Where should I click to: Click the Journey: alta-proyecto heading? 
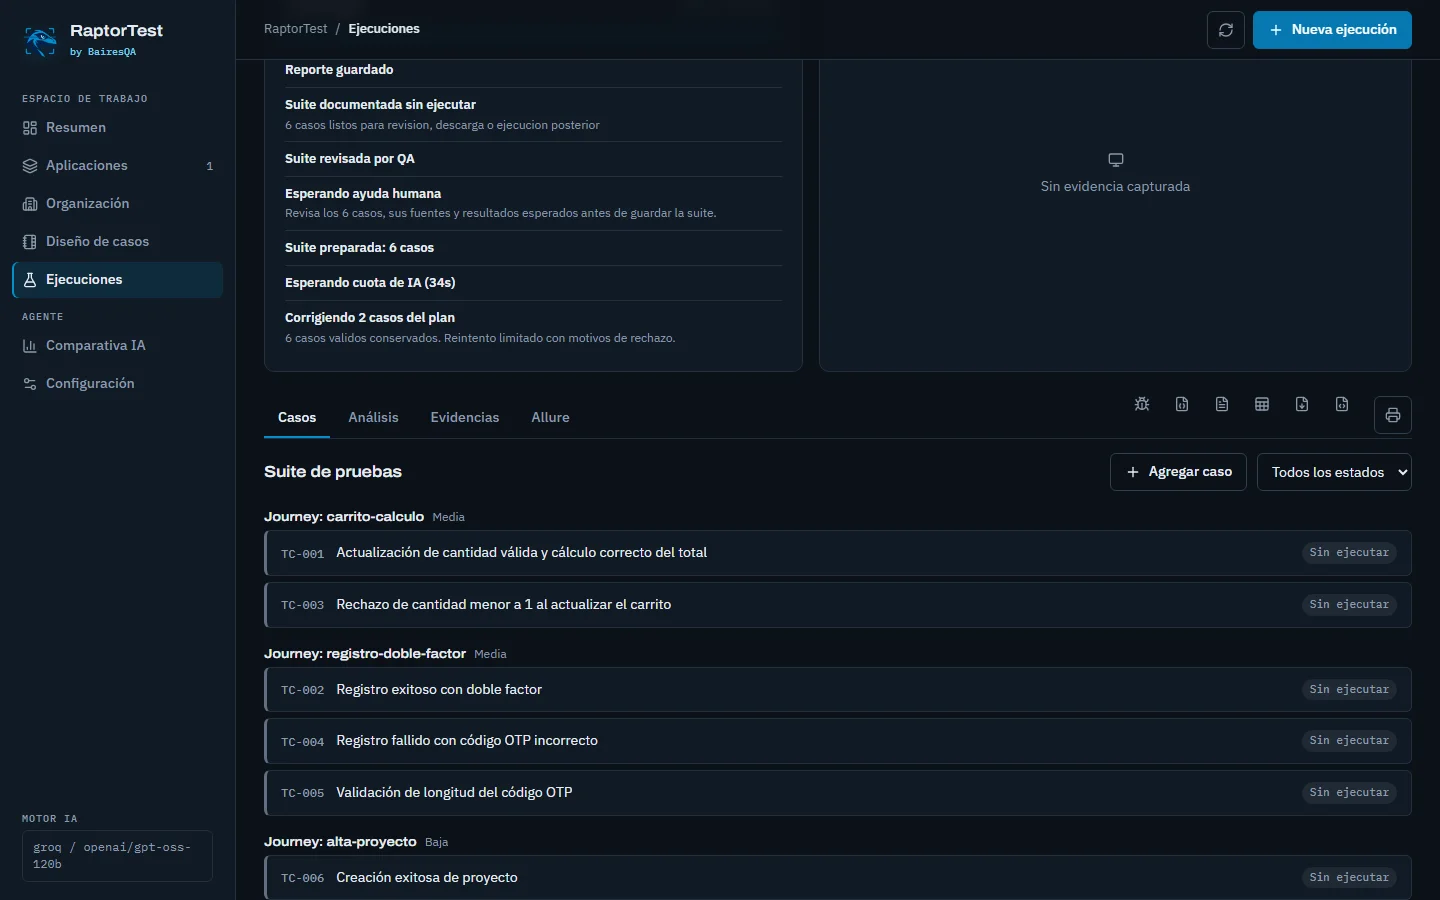point(340,842)
